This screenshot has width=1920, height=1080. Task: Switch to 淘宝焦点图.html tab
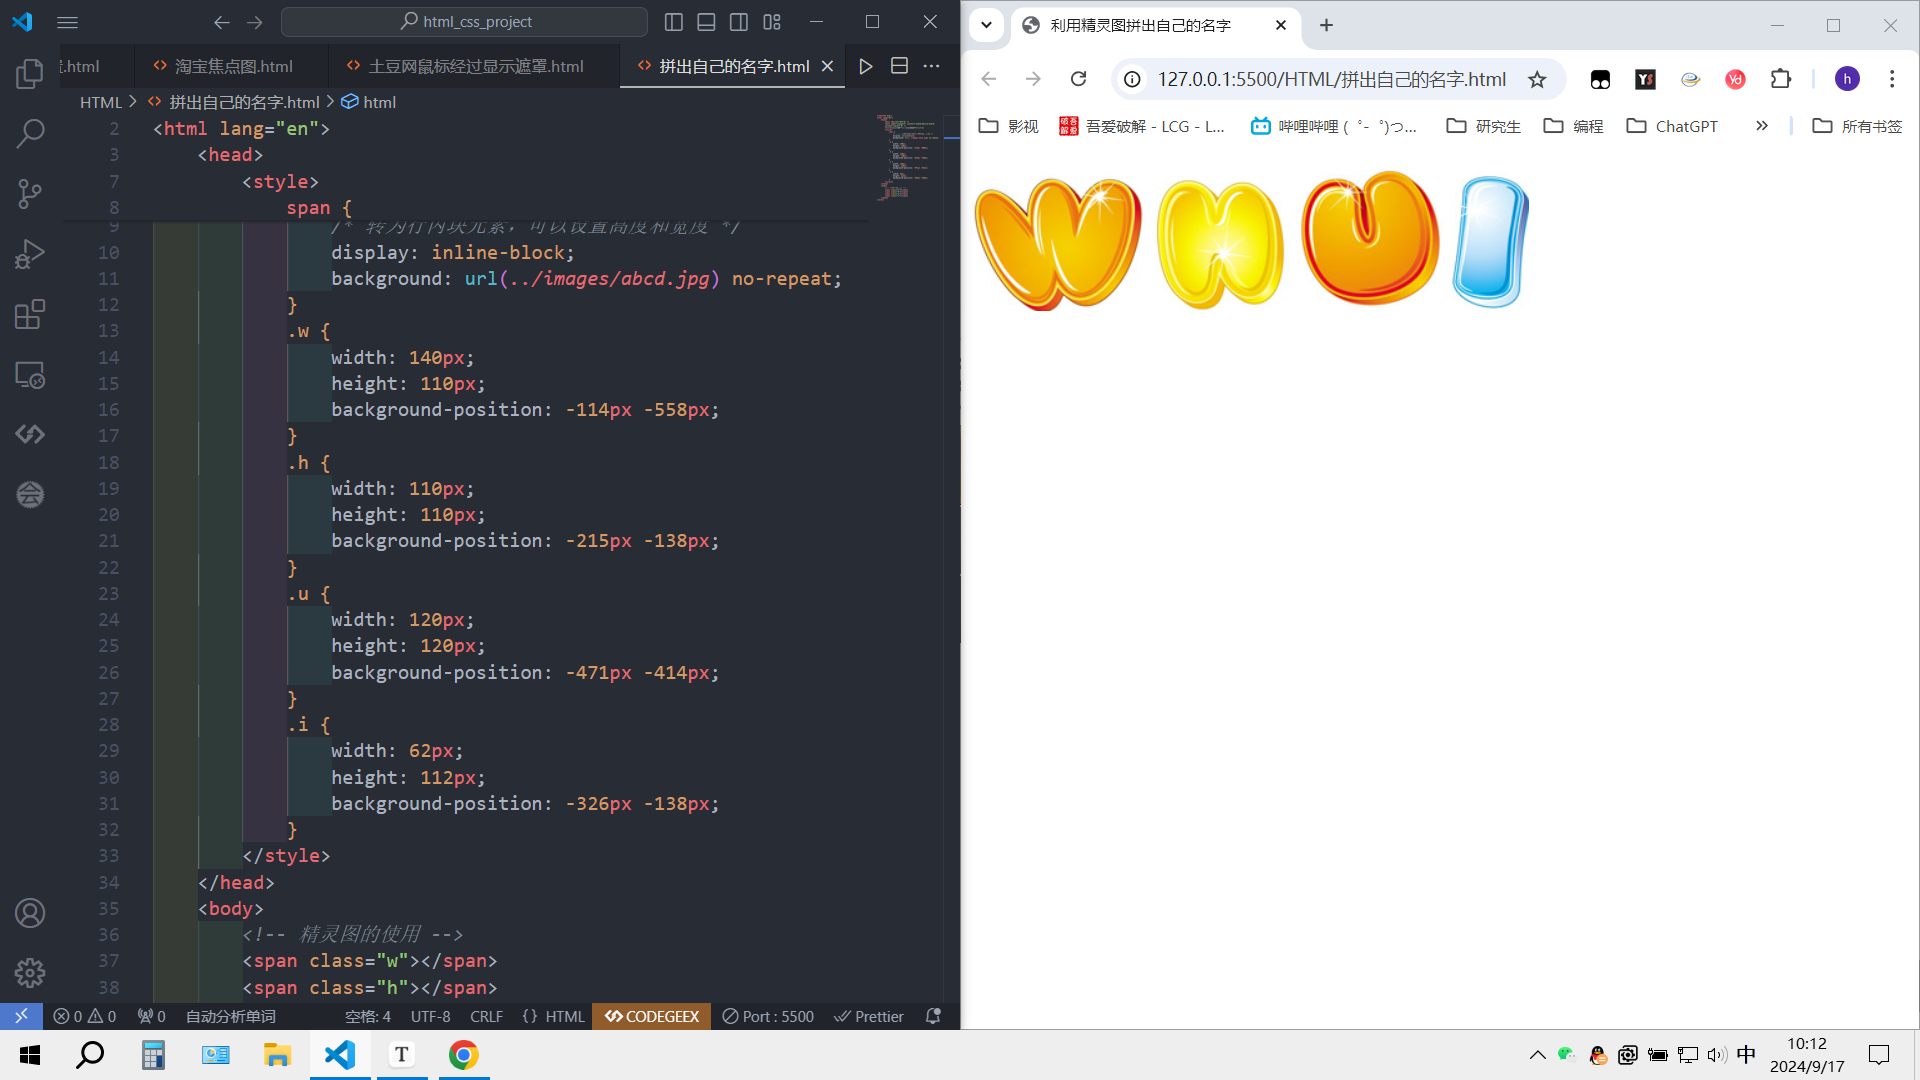(233, 66)
